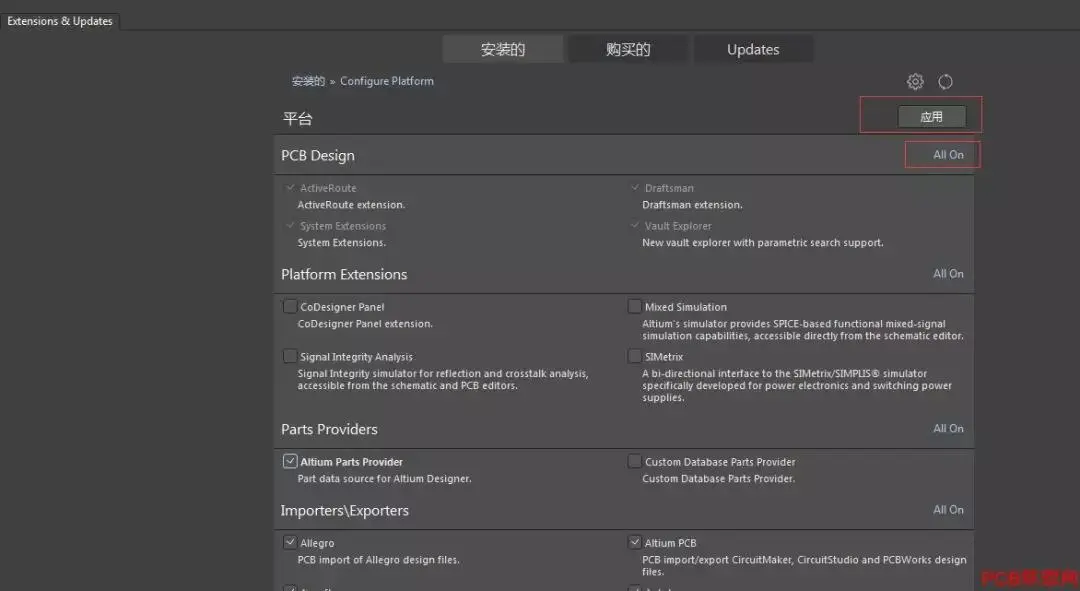Uncheck the Allegro importer checkbox
The height and width of the screenshot is (591, 1080).
(x=290, y=543)
